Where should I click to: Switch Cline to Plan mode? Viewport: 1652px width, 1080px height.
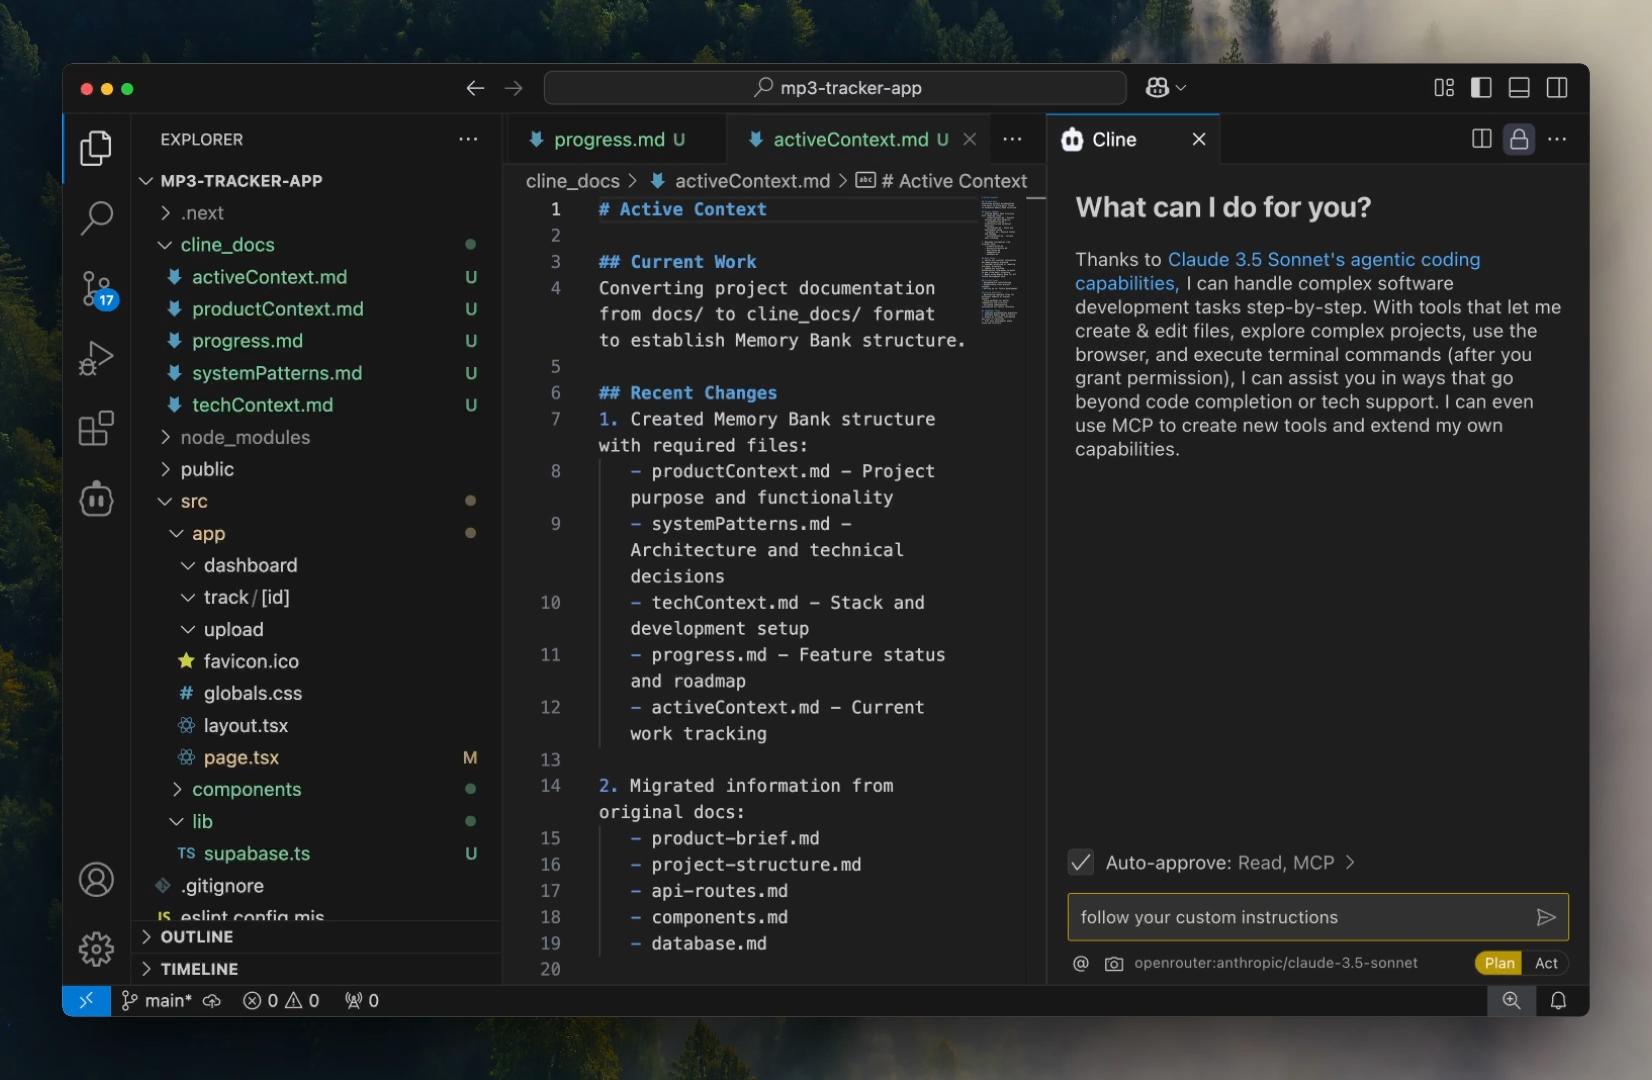pyautogui.click(x=1498, y=963)
